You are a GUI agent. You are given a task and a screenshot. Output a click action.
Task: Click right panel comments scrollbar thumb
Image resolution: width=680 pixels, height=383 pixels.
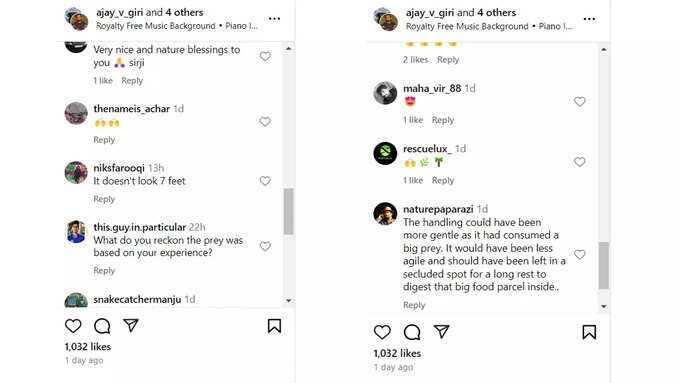(603, 265)
